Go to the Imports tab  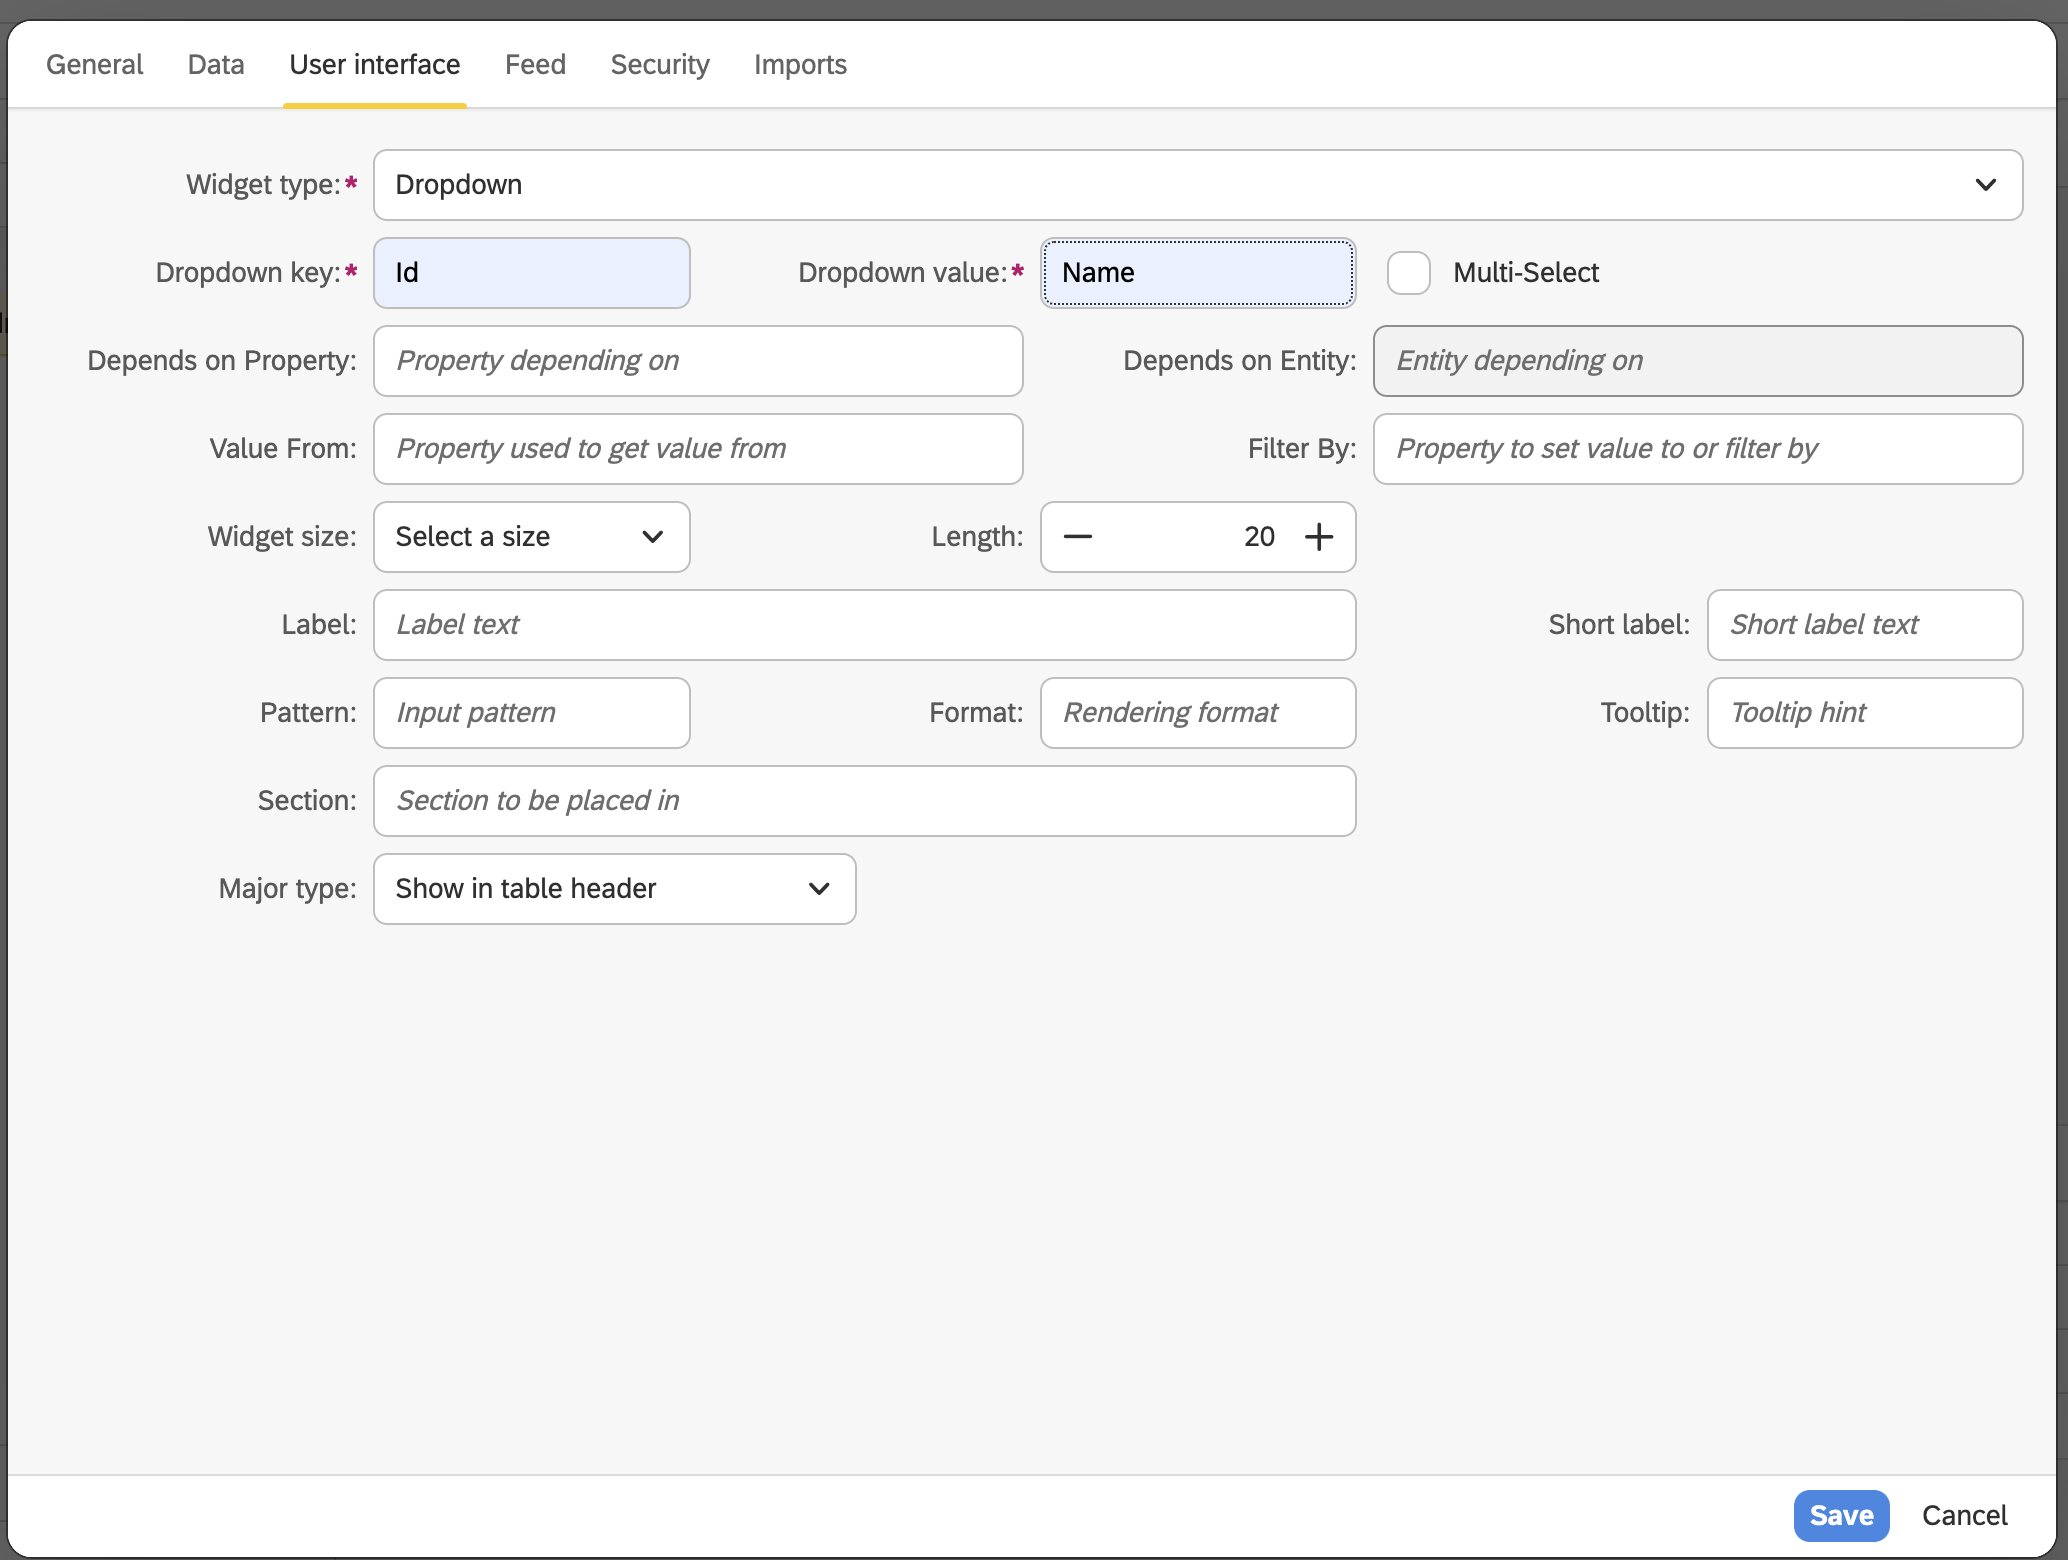[x=800, y=65]
